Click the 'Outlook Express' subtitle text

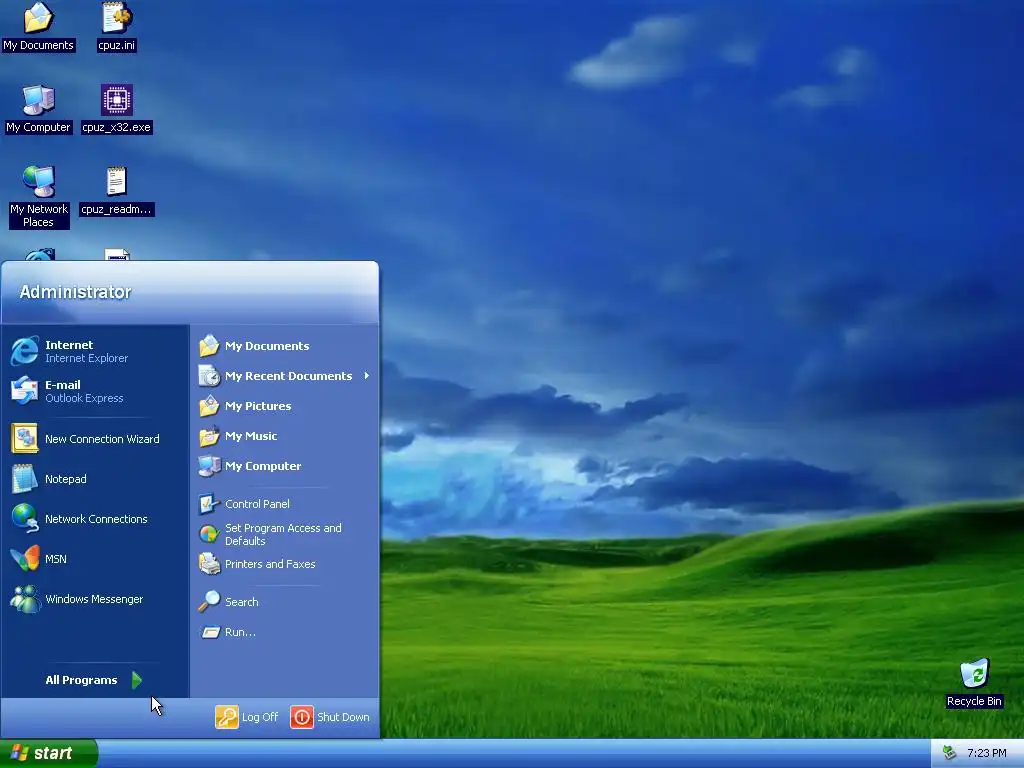click(84, 398)
